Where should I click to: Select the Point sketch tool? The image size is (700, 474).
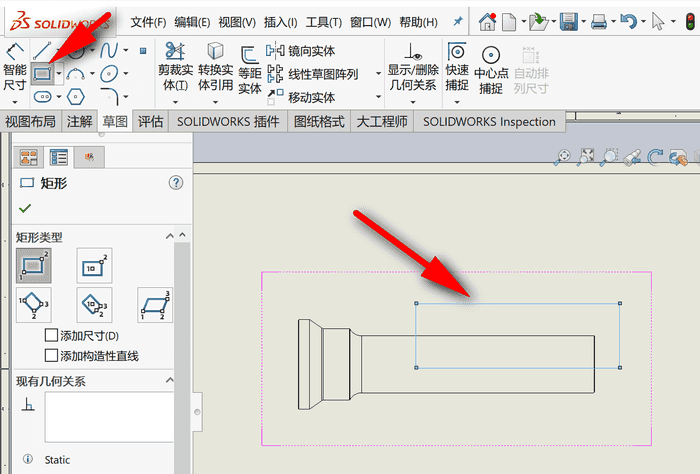pos(143,51)
